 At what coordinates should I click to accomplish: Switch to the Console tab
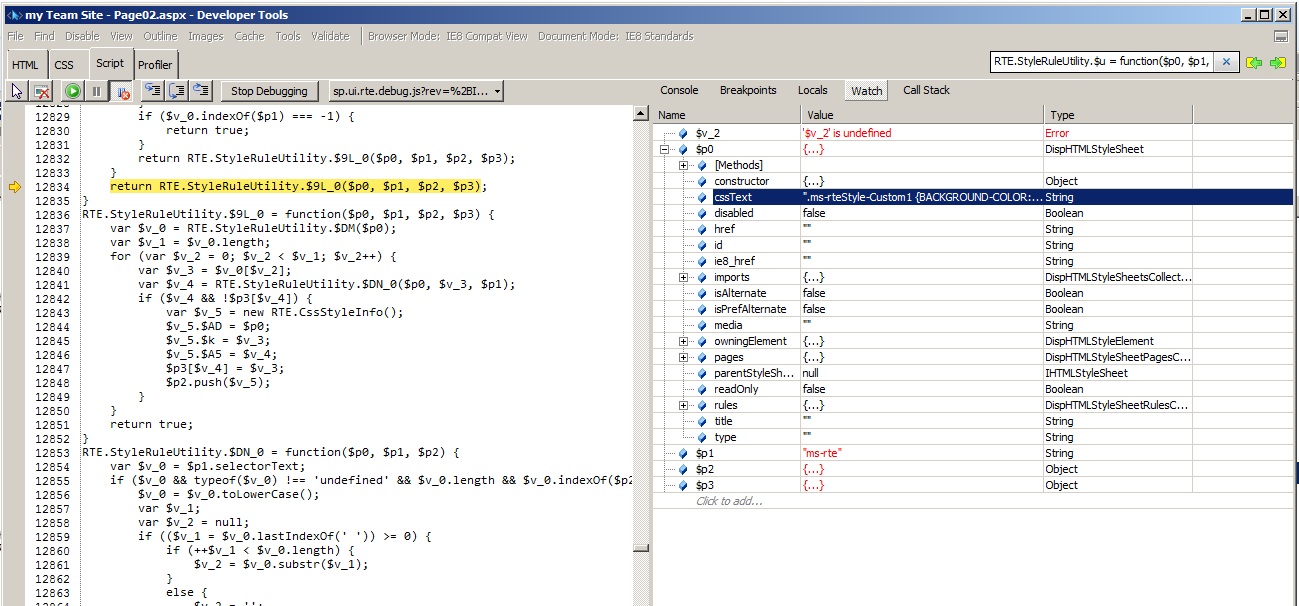tap(678, 89)
